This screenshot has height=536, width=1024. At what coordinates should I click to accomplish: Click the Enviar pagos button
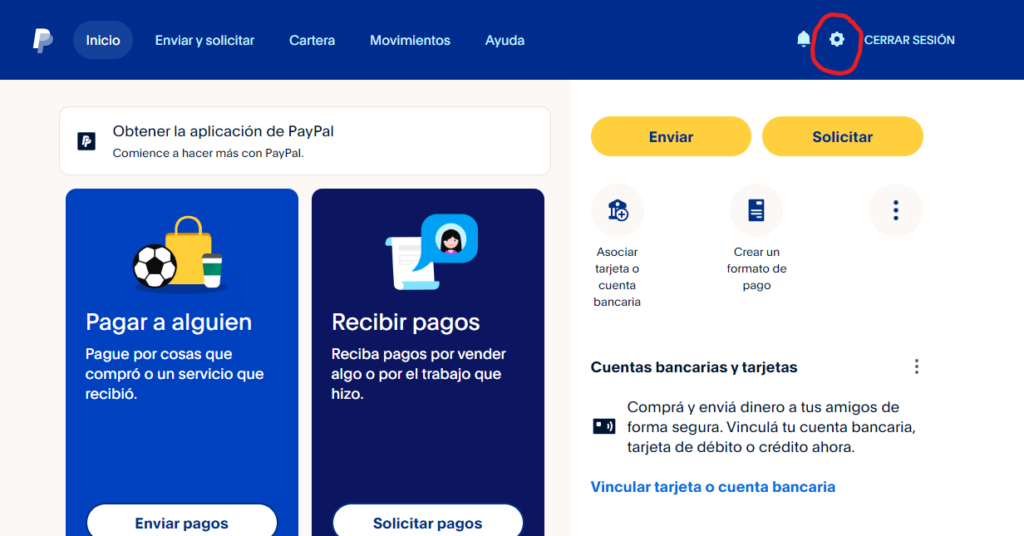pyautogui.click(x=182, y=522)
